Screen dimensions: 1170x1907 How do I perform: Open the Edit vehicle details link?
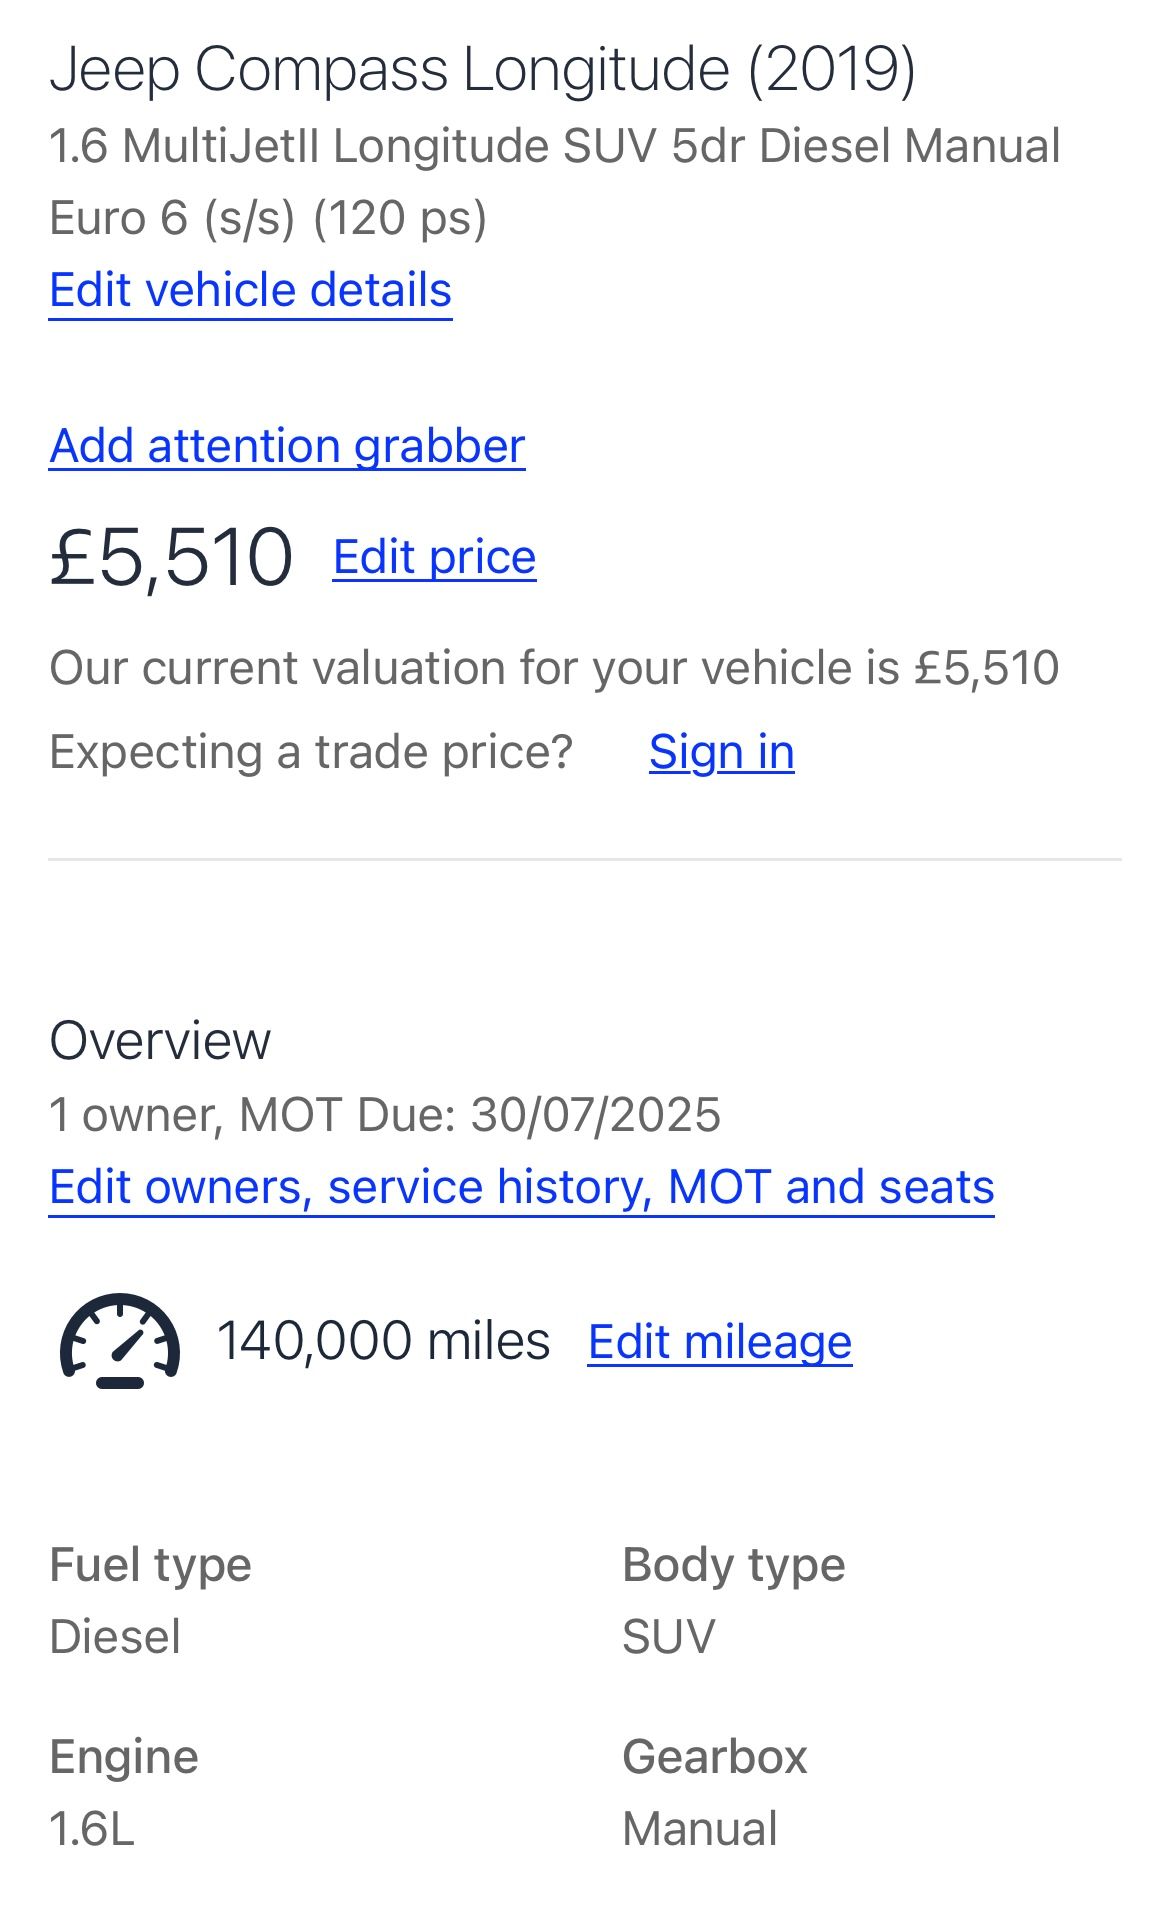250,290
